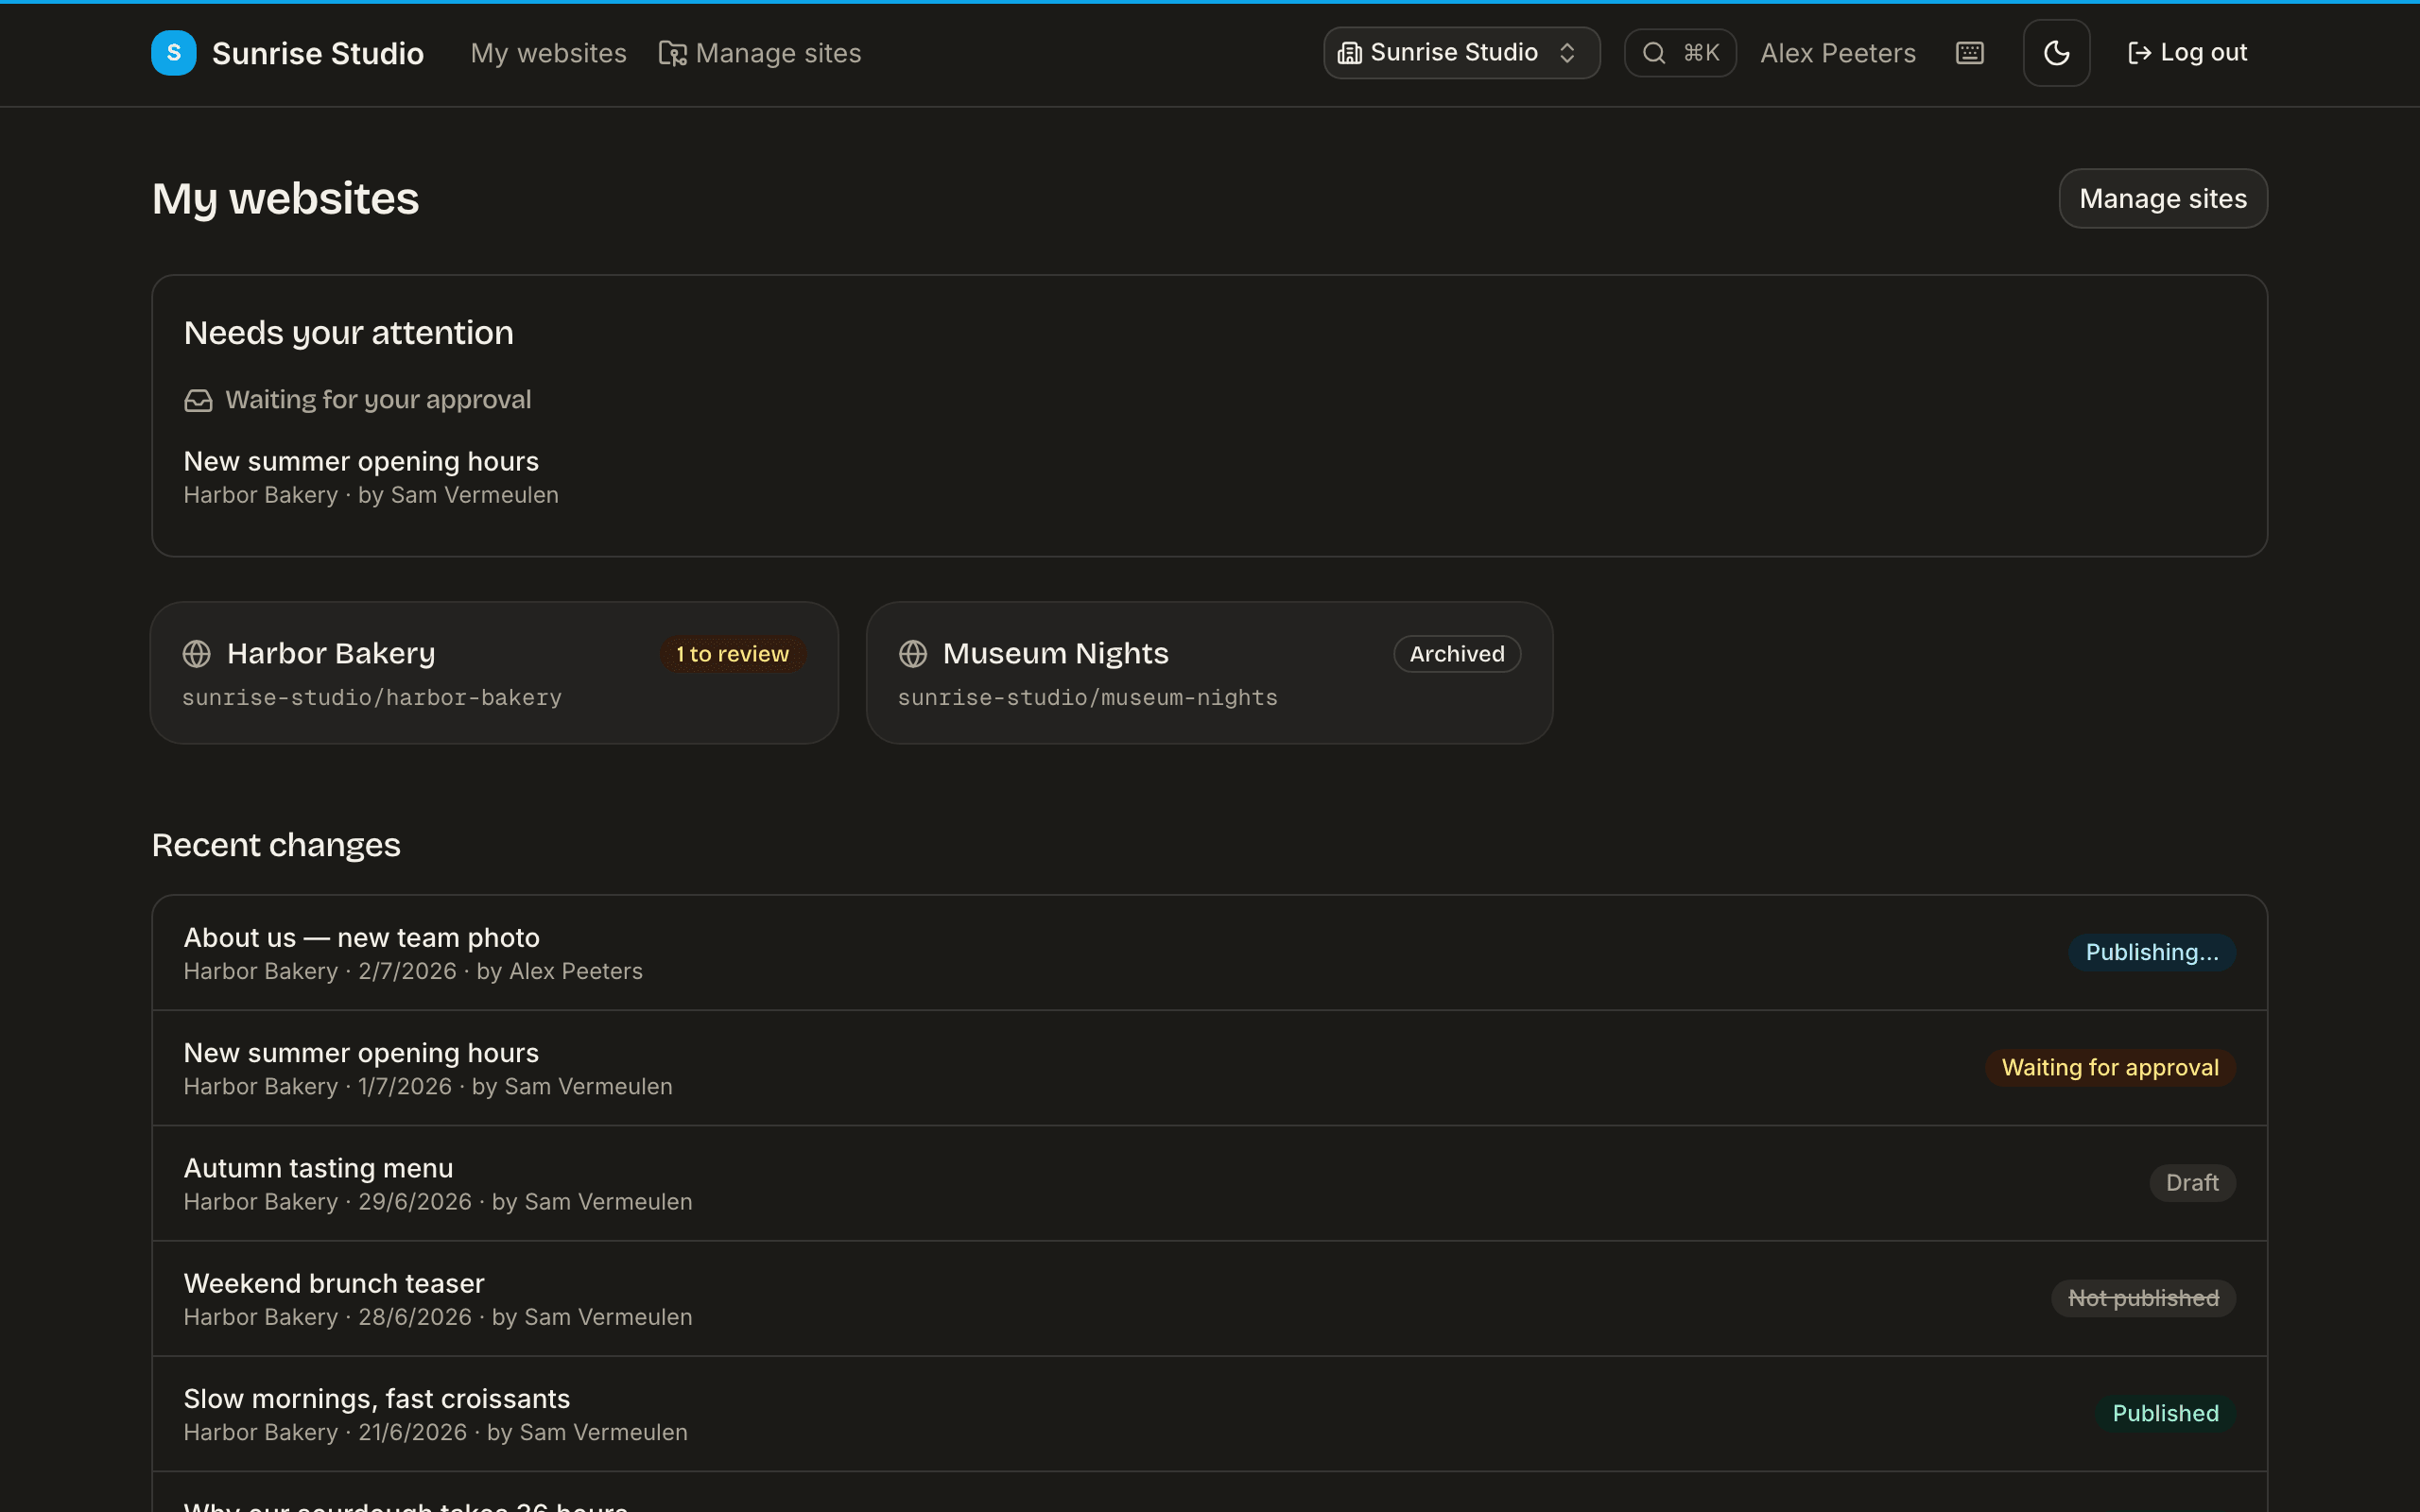Open the Autumn tasting menu change

(1209, 1183)
